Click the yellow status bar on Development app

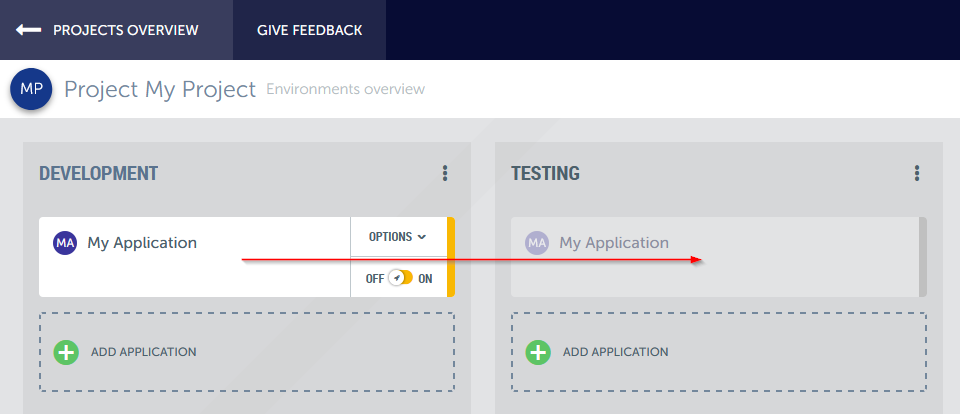(x=451, y=257)
